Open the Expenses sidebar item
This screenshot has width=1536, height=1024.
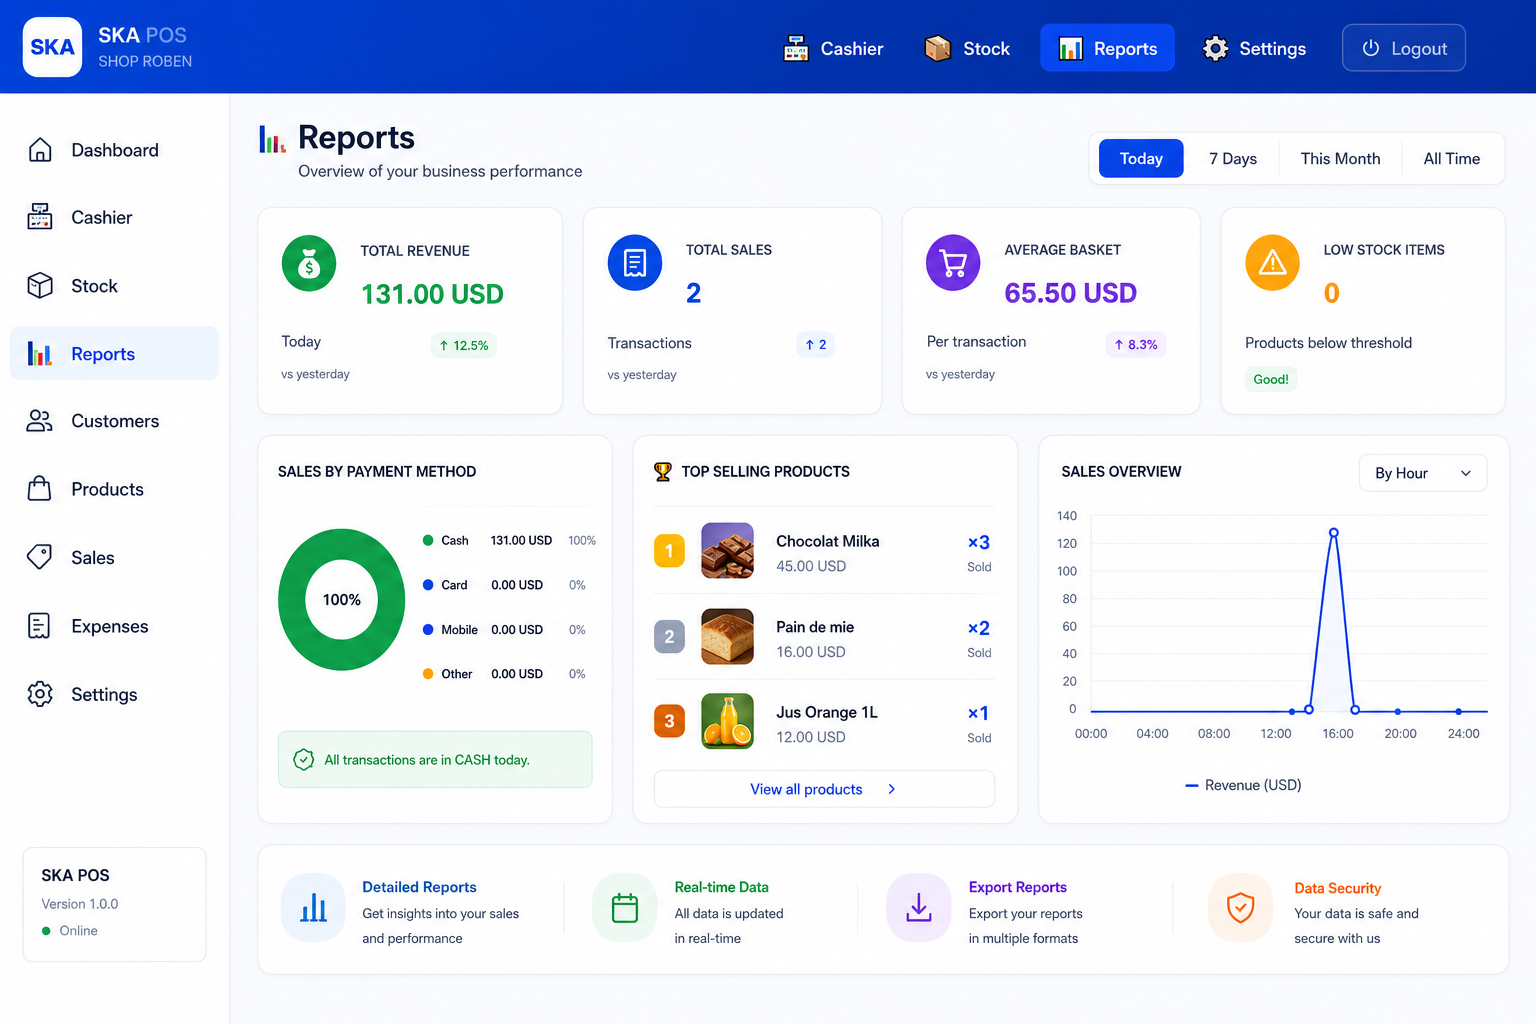click(114, 626)
